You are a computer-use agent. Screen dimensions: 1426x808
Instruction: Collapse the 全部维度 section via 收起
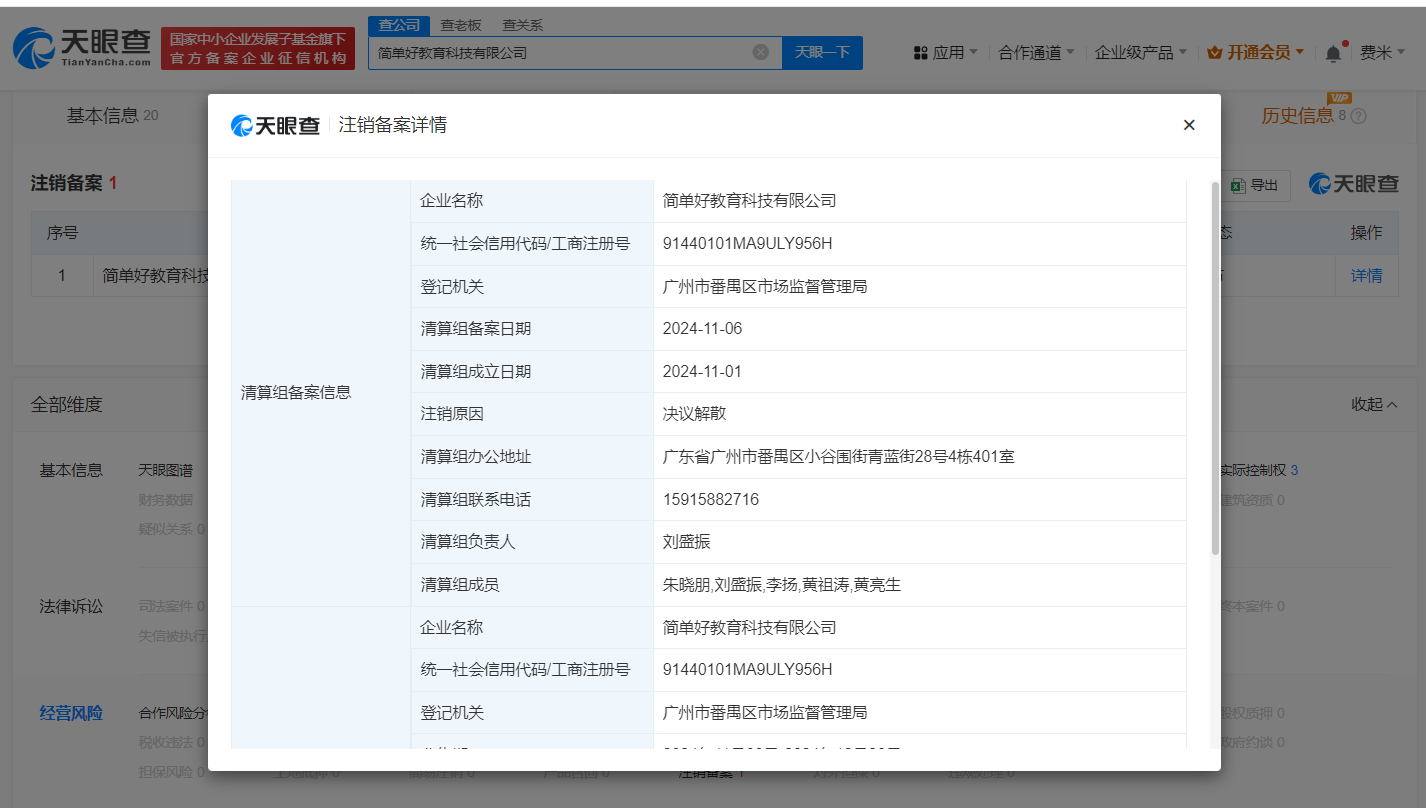tap(1374, 404)
